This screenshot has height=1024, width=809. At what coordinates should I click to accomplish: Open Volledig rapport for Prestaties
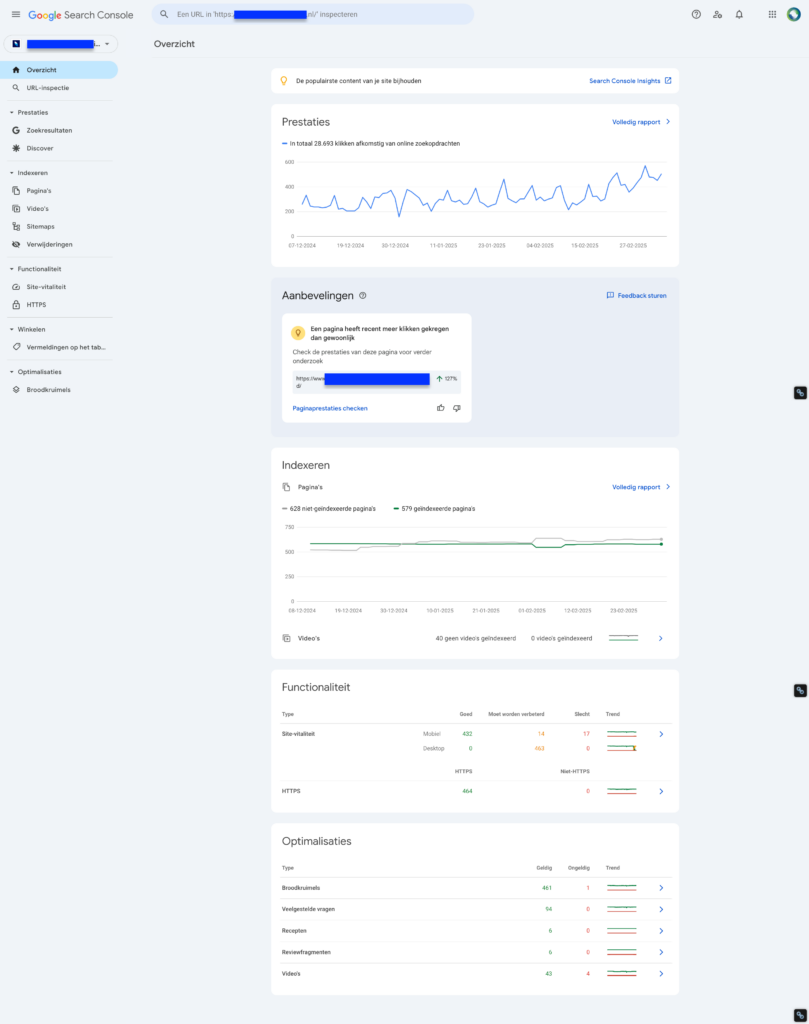641,122
